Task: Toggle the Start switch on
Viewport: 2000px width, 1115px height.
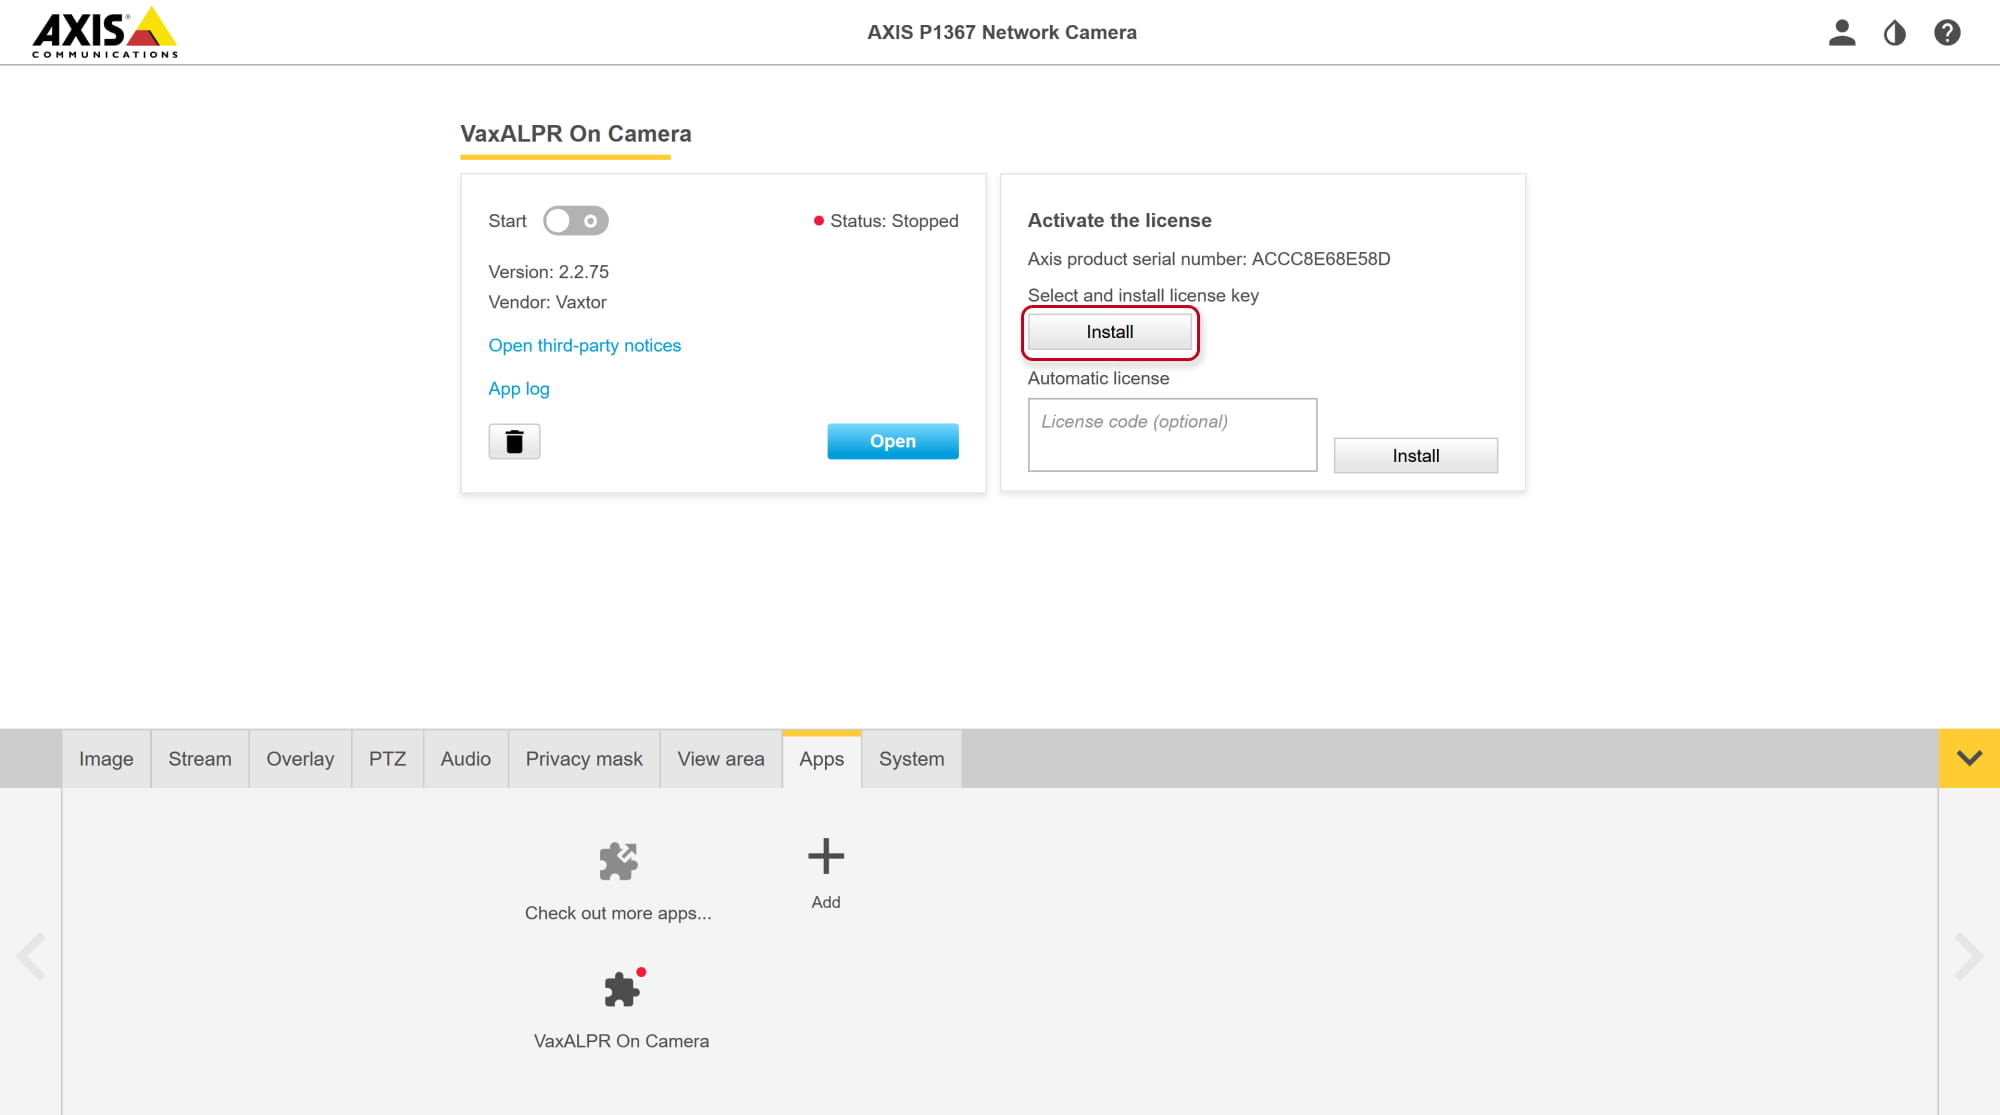Action: (x=576, y=221)
